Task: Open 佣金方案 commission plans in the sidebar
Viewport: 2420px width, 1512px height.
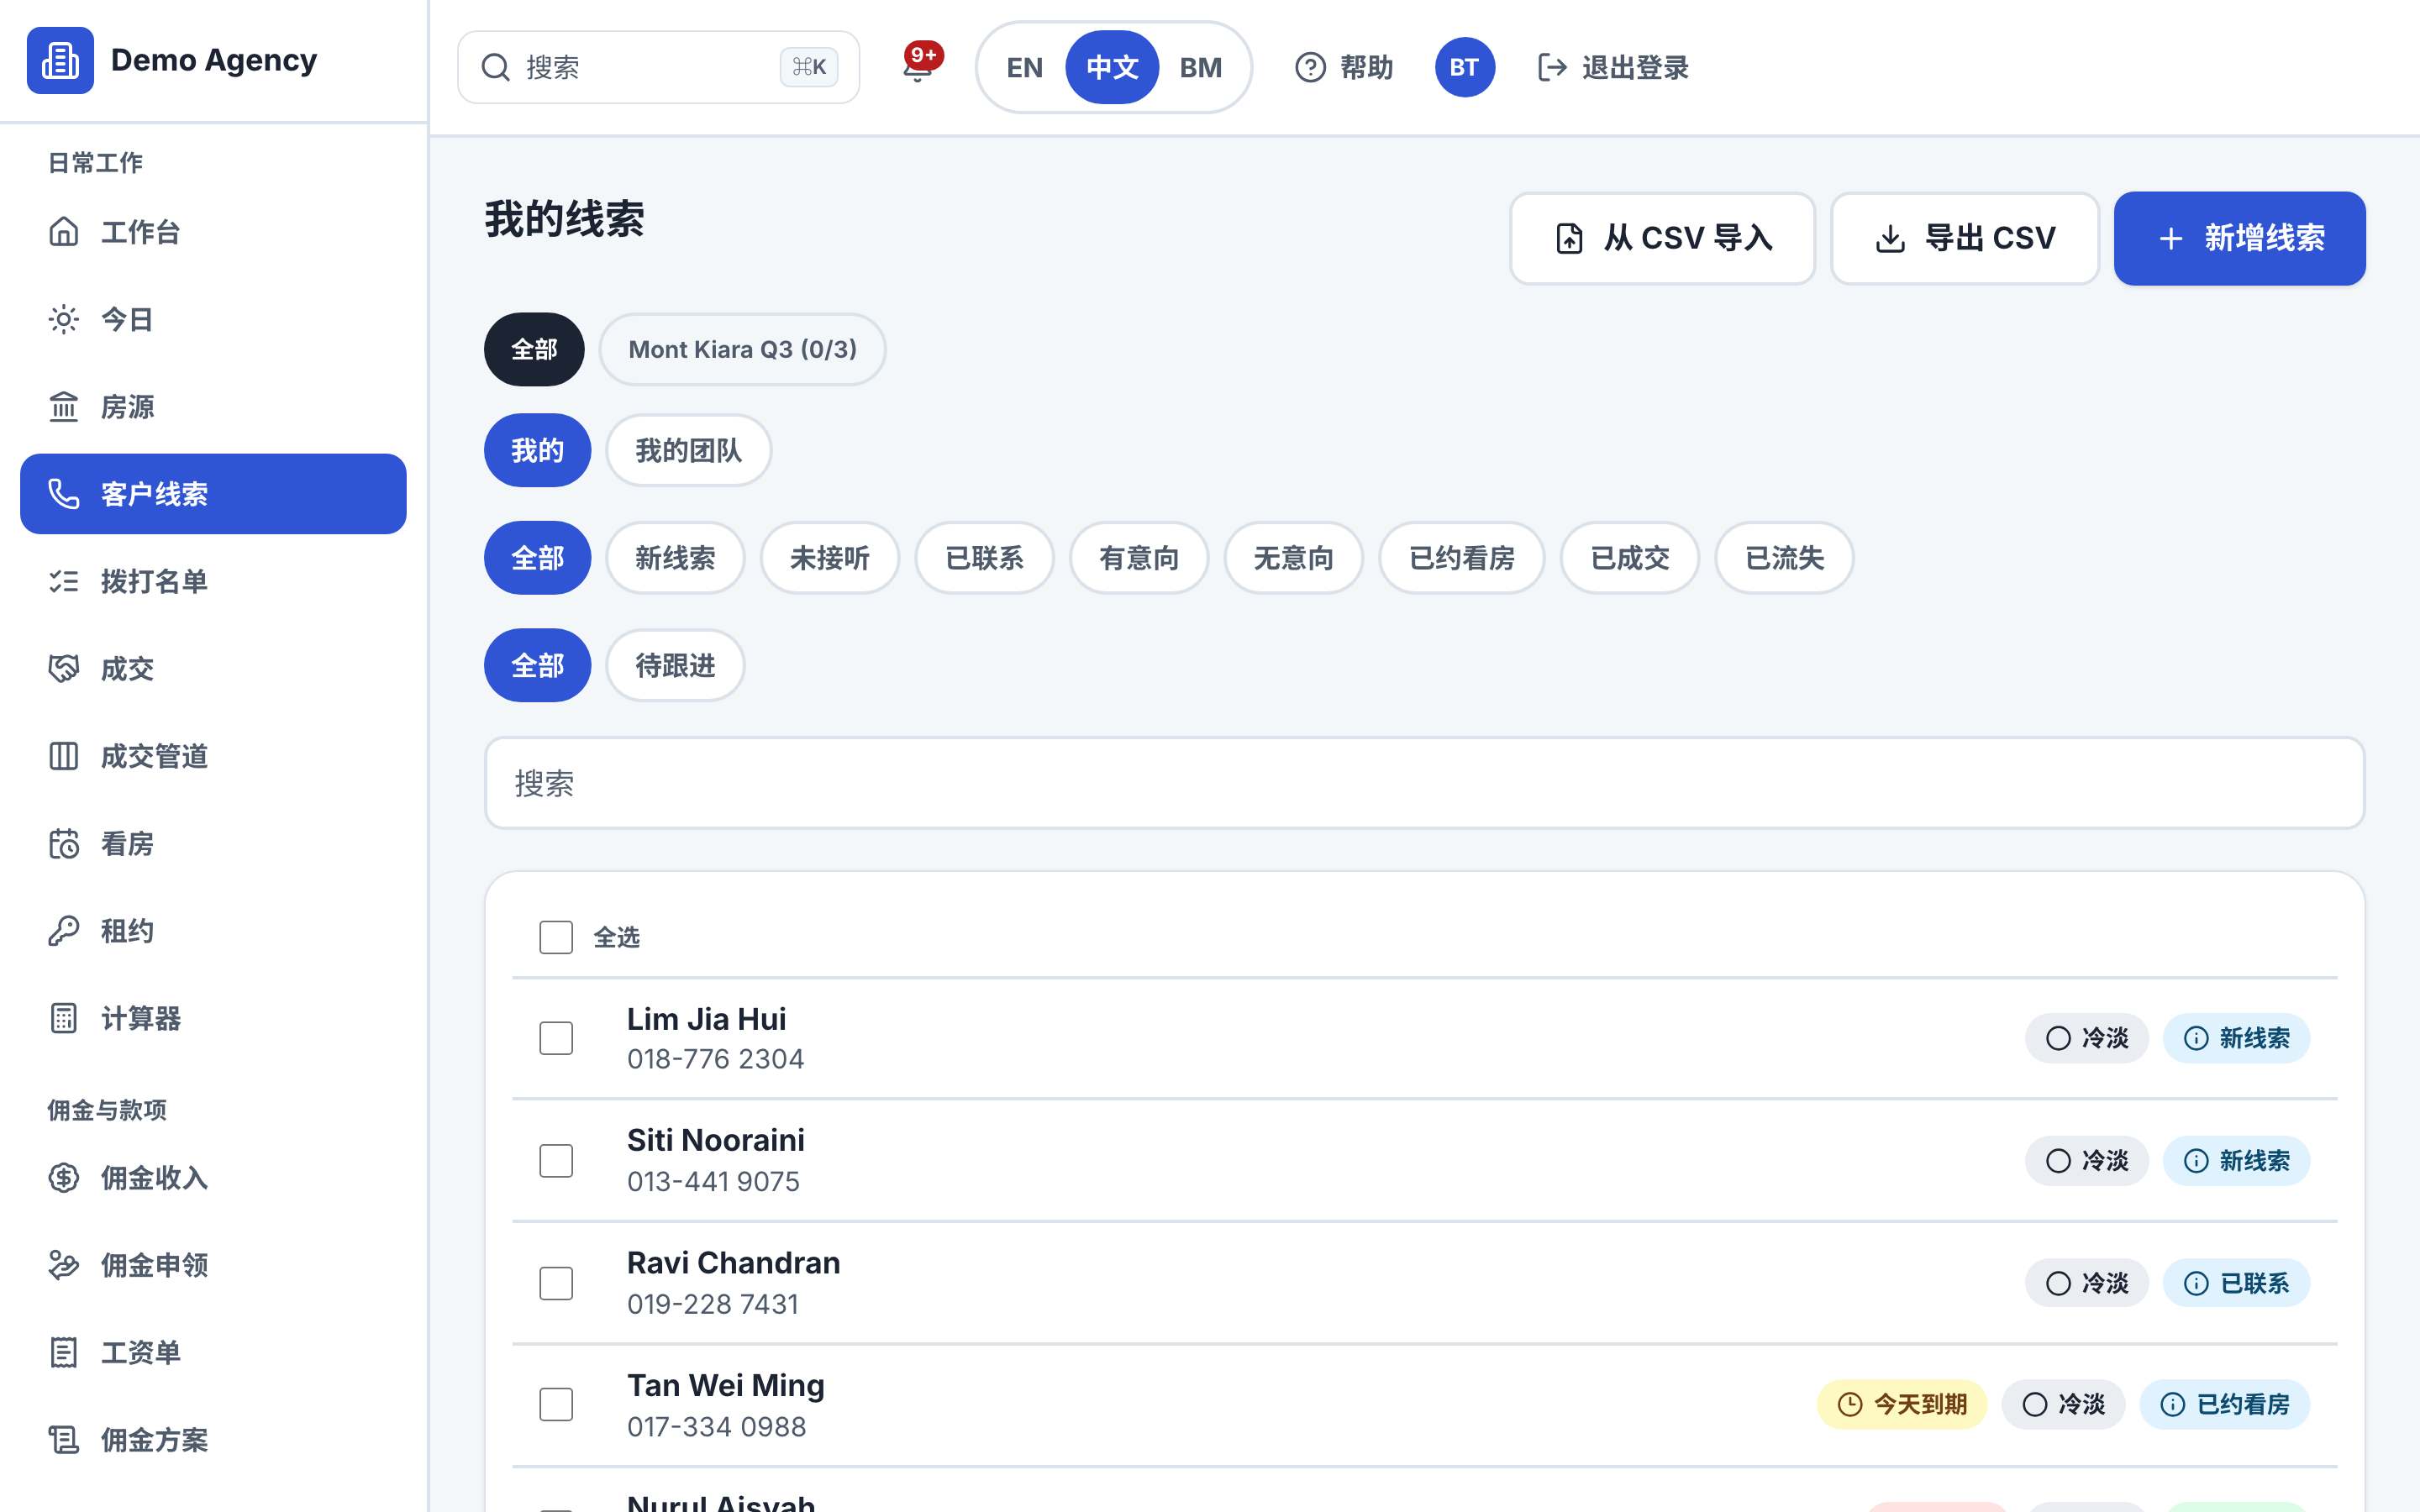Action: click(213, 1440)
